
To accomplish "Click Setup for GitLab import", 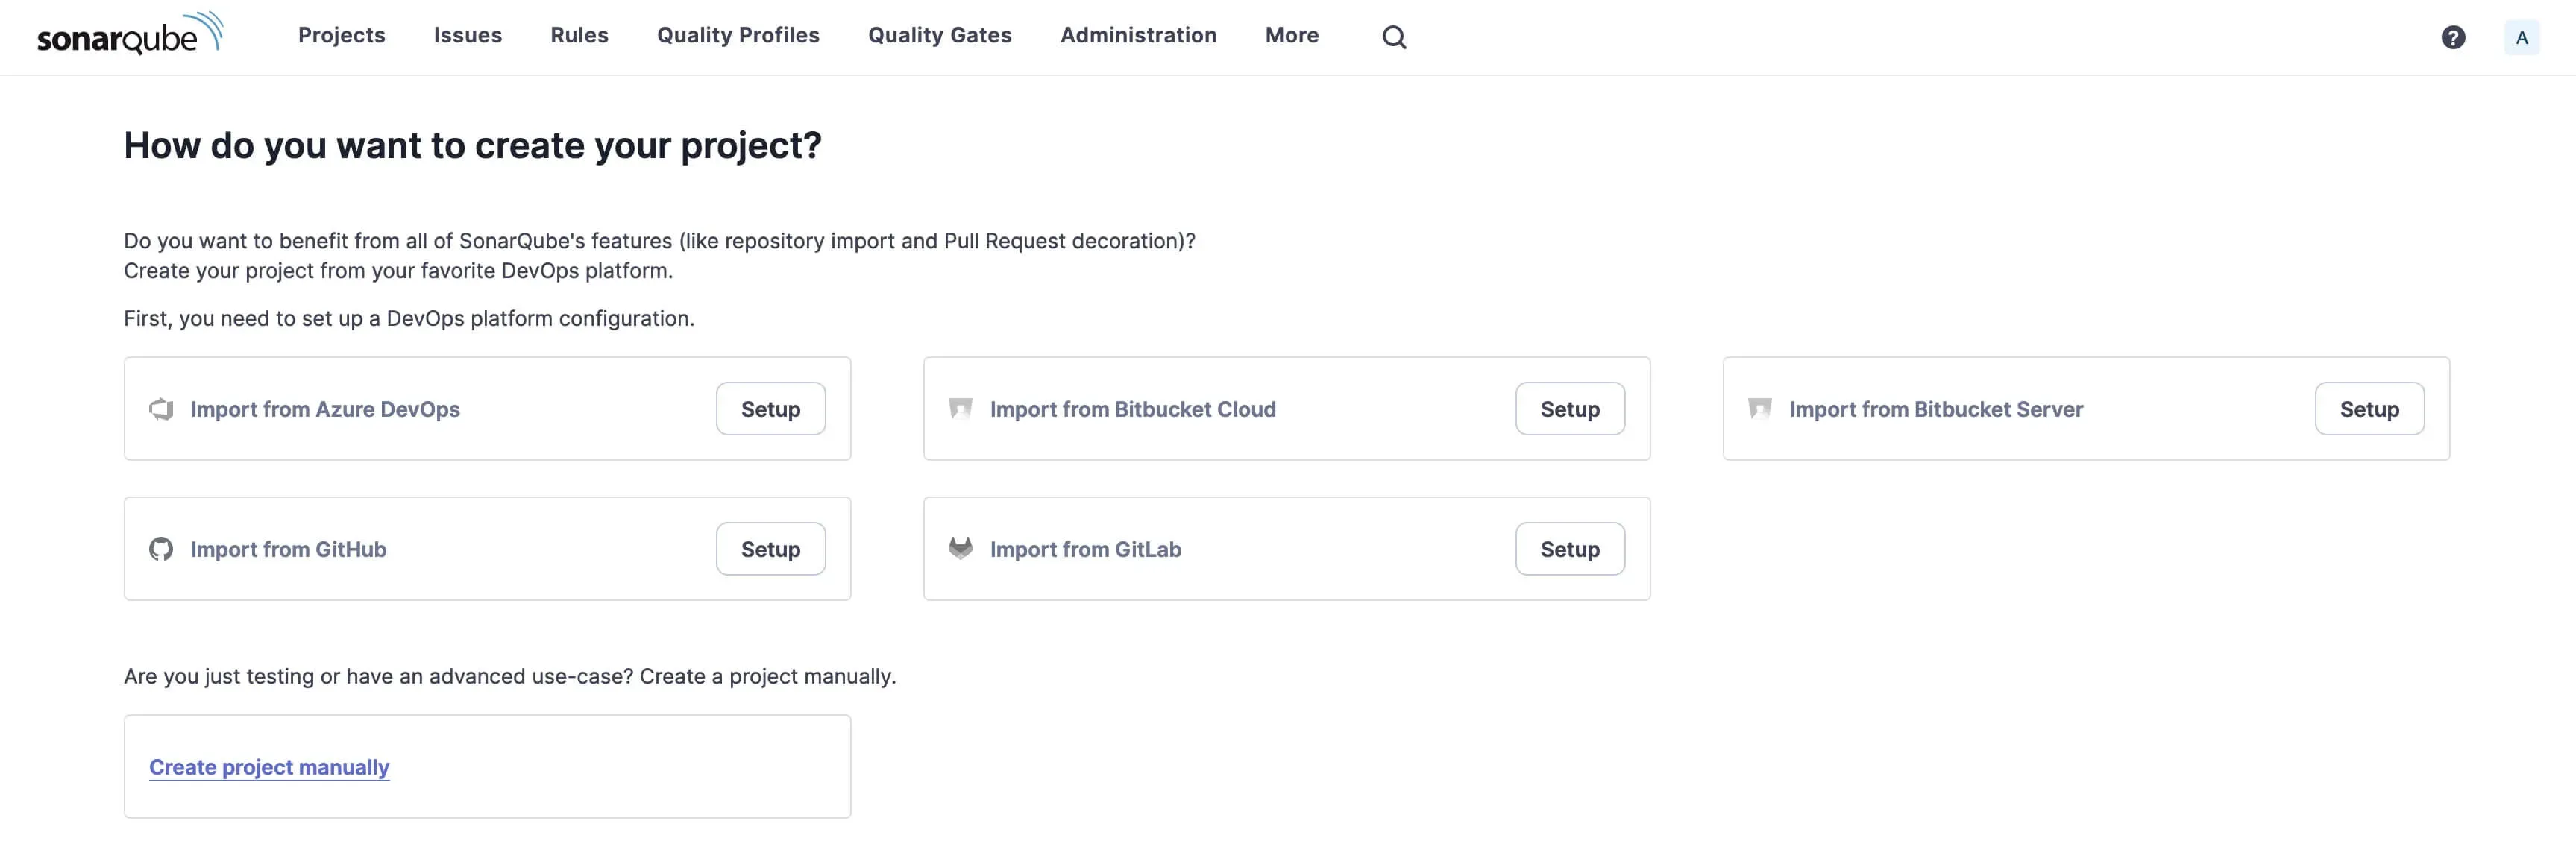I will click(x=1570, y=549).
